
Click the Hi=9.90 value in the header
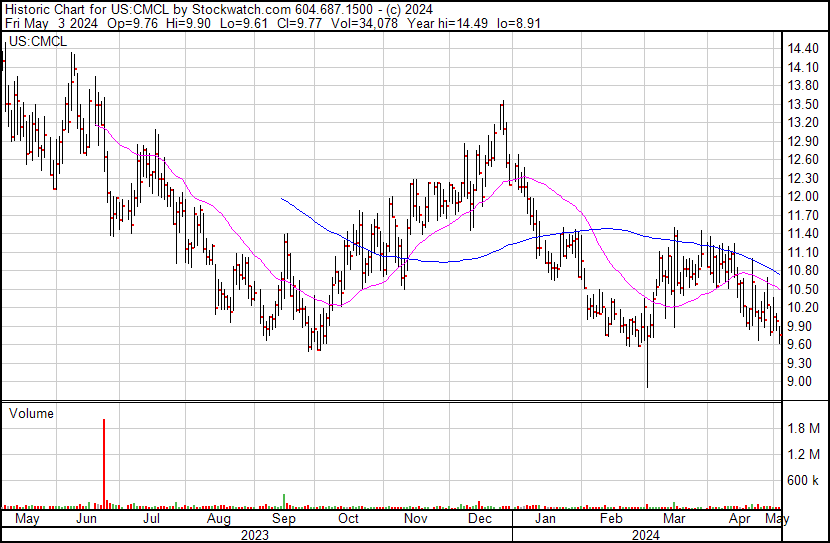(187, 23)
